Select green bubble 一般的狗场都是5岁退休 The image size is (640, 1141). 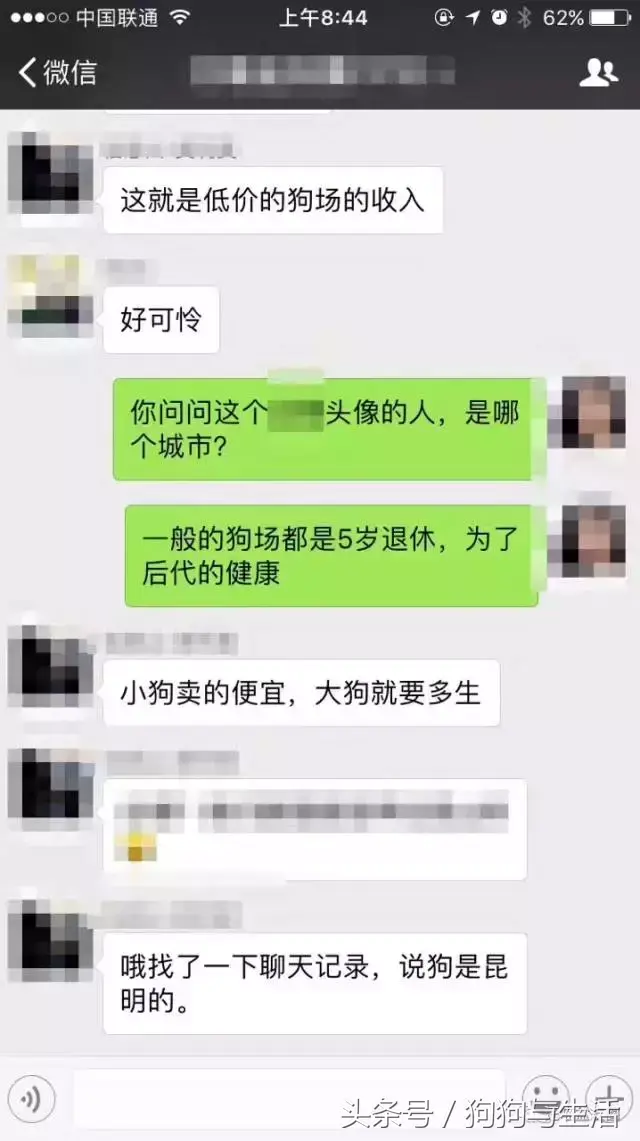[332, 556]
